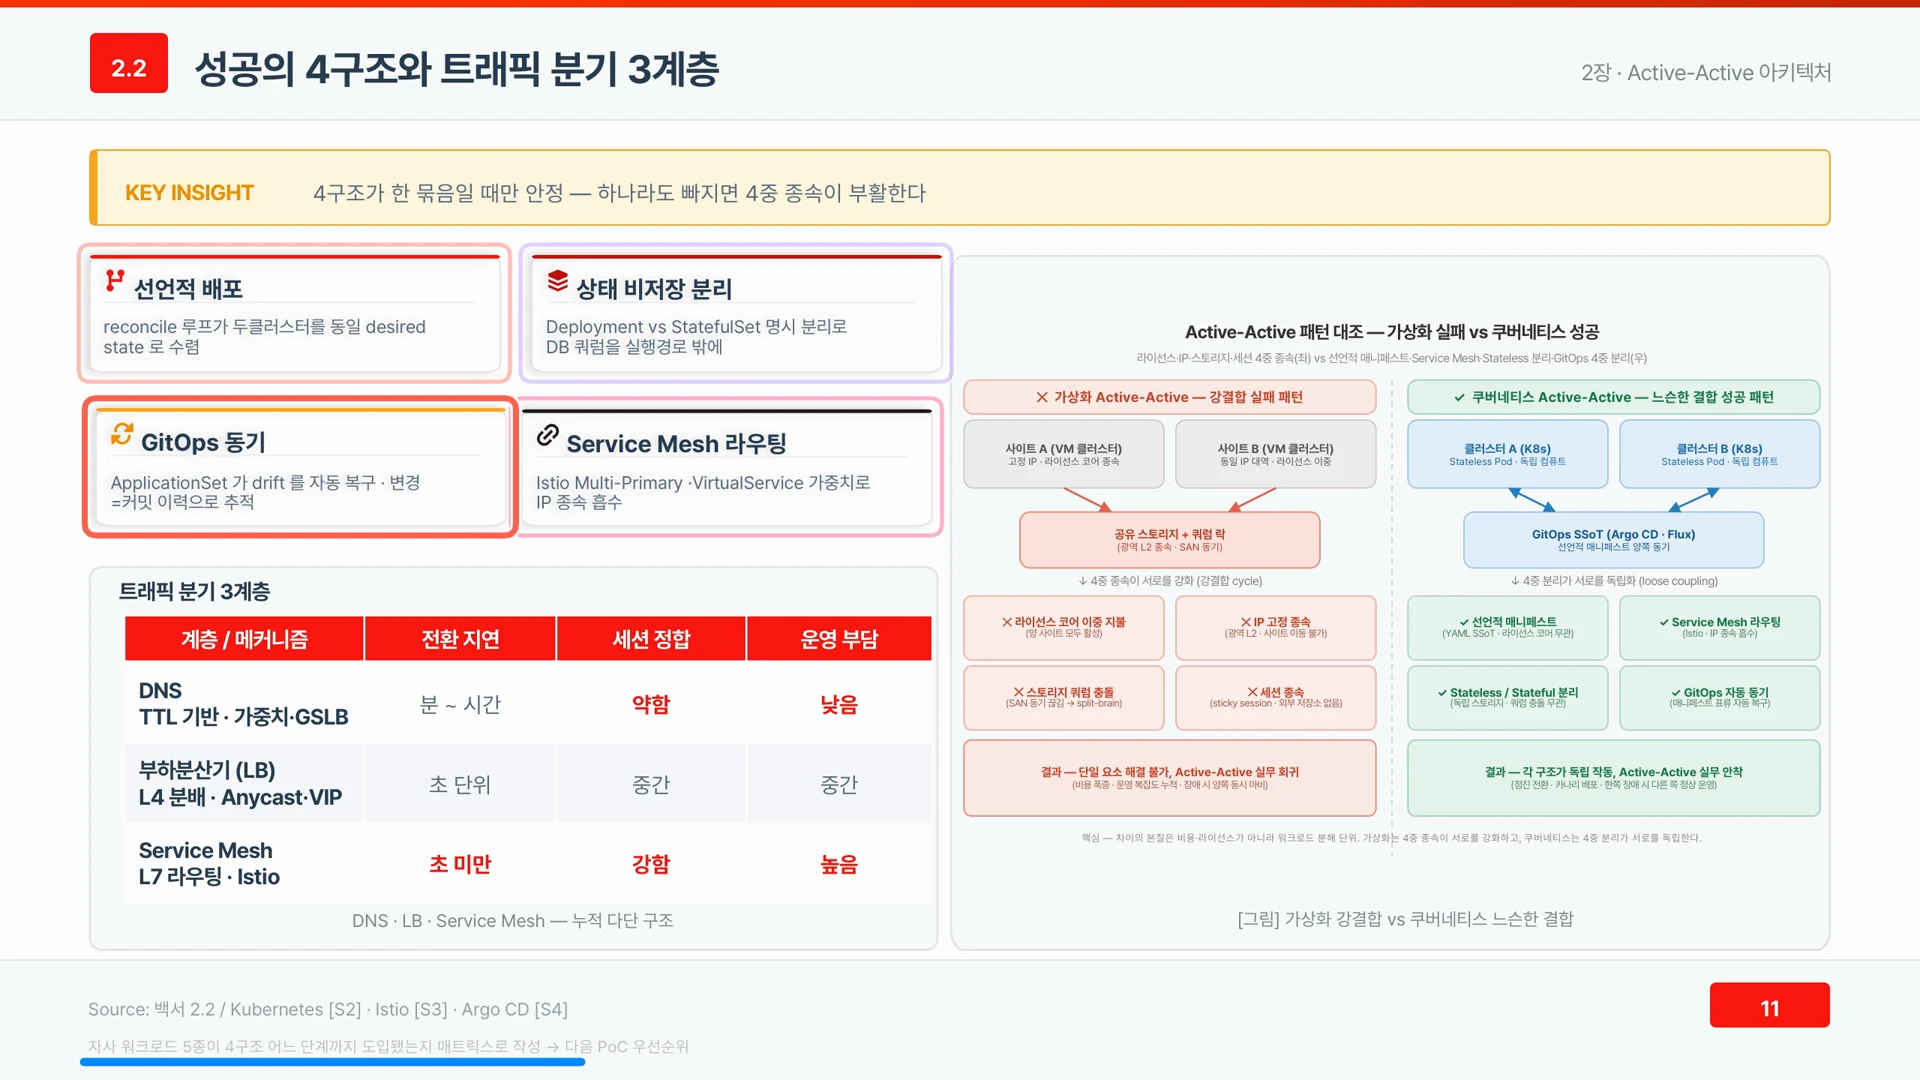Click the 부하분산기 (LB) row label
Screen dimensions: 1920x1080
click(x=240, y=784)
